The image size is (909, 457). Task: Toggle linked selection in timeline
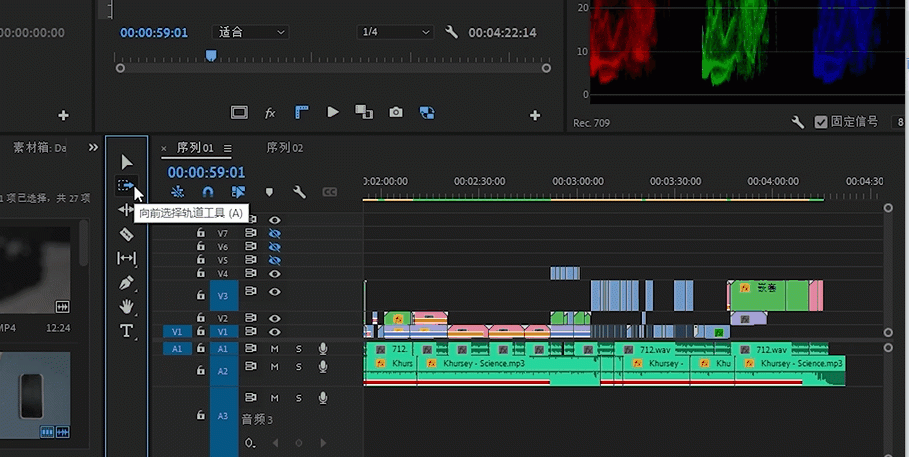point(238,192)
